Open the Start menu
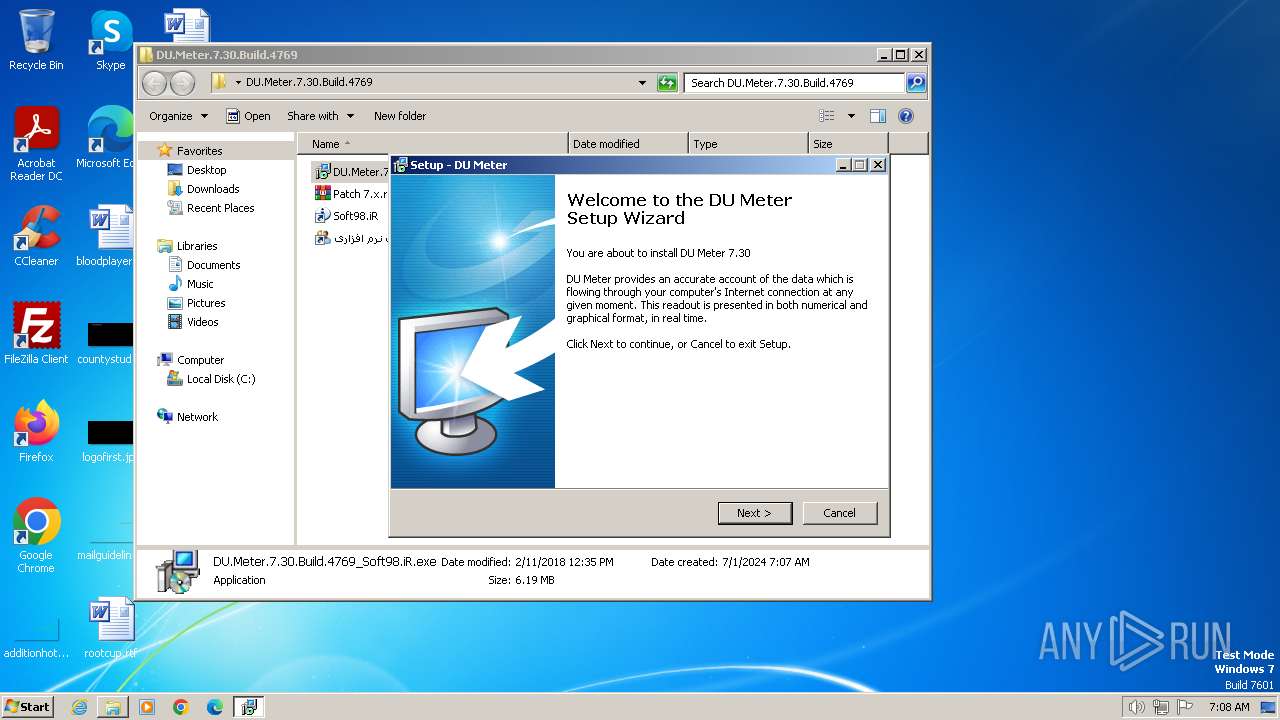1280x720 pixels. coord(28,707)
